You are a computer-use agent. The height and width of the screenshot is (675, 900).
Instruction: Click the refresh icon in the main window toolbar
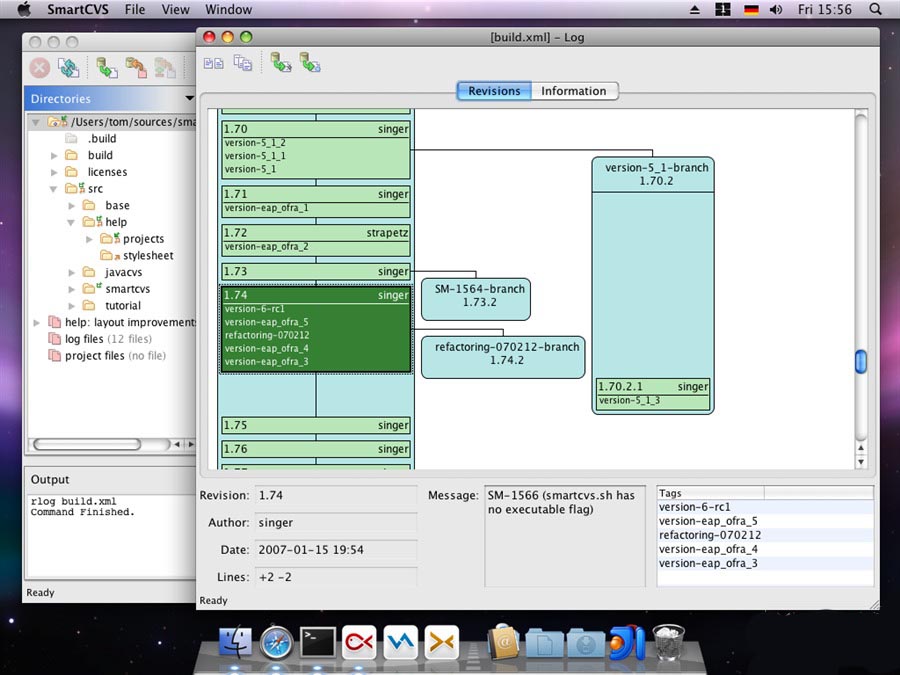(68, 68)
